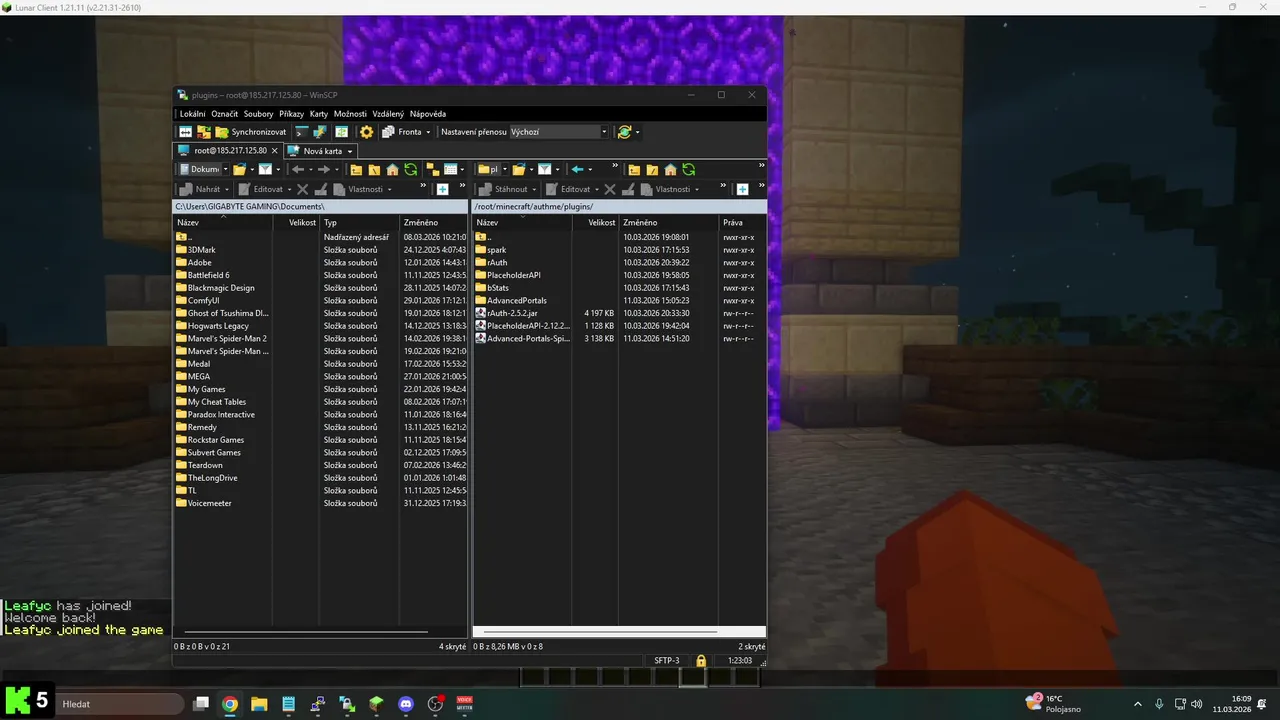This screenshot has height=720, width=1280.
Task: Click the Nová karta tab
Action: coord(323,151)
